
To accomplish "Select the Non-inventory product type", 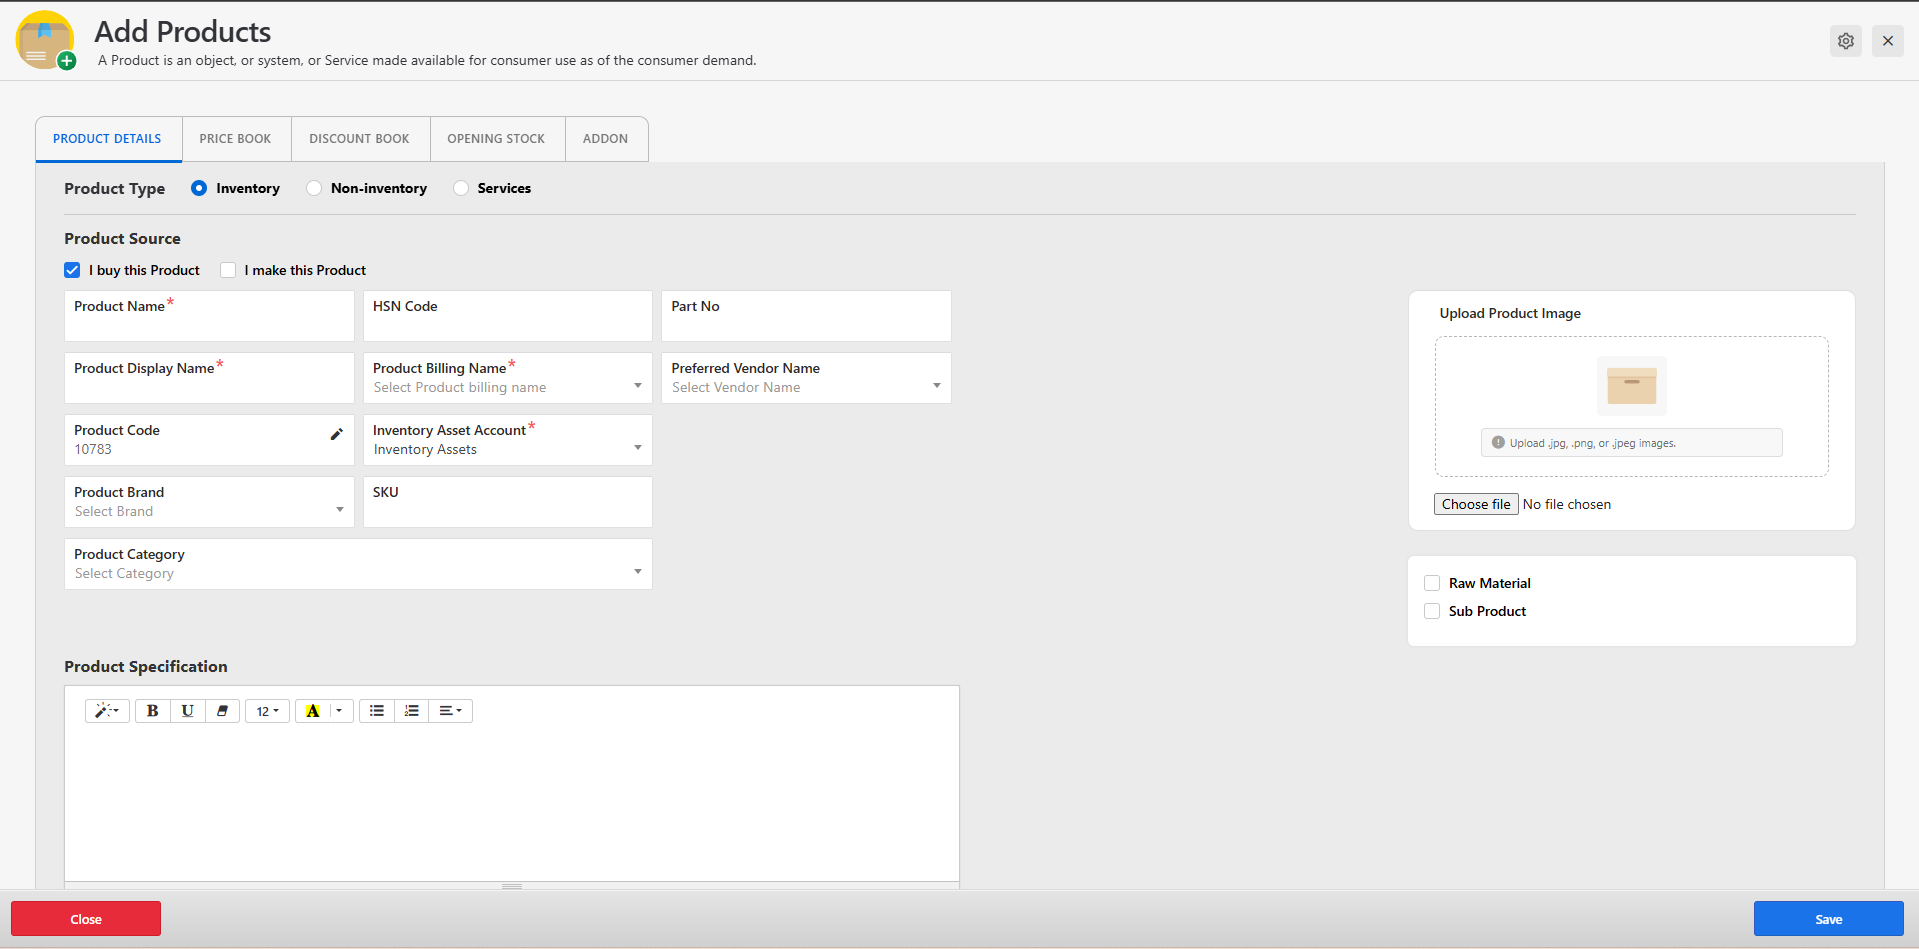I will point(314,188).
